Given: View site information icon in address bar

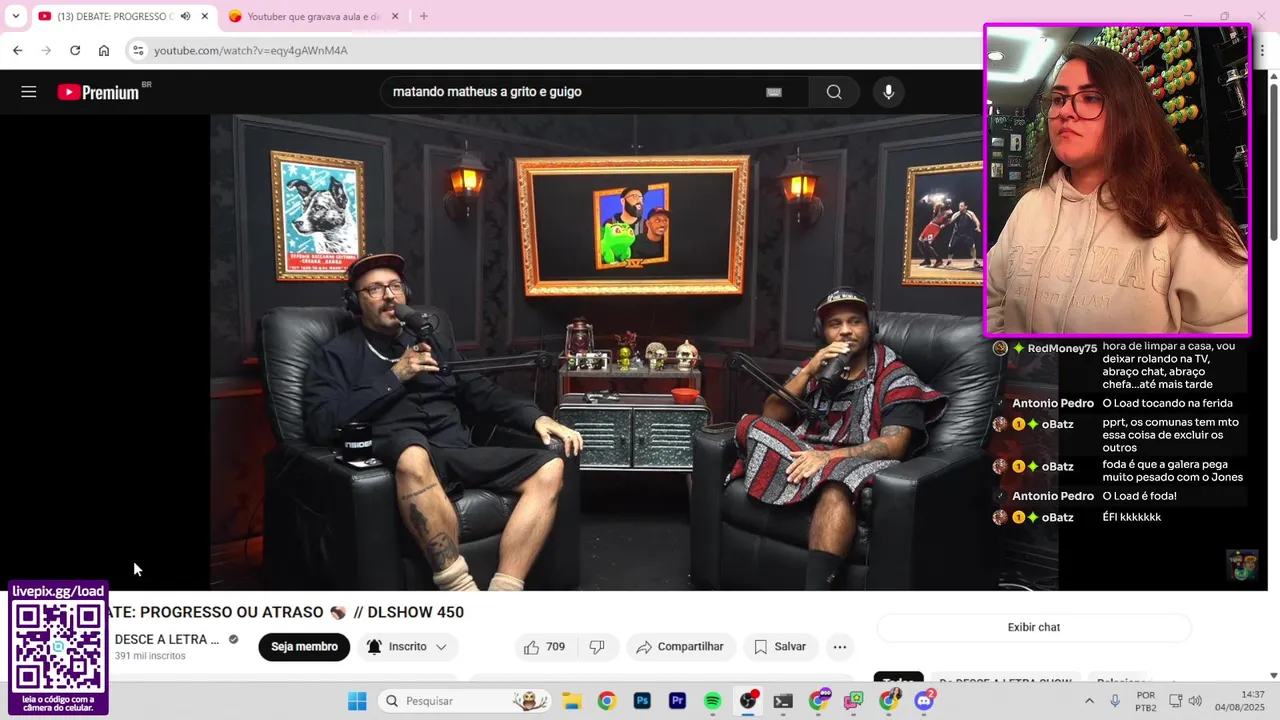Looking at the screenshot, I should [x=138, y=50].
